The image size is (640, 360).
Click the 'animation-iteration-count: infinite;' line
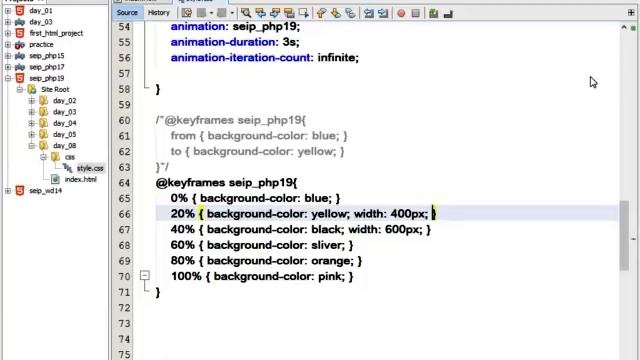[x=264, y=58]
